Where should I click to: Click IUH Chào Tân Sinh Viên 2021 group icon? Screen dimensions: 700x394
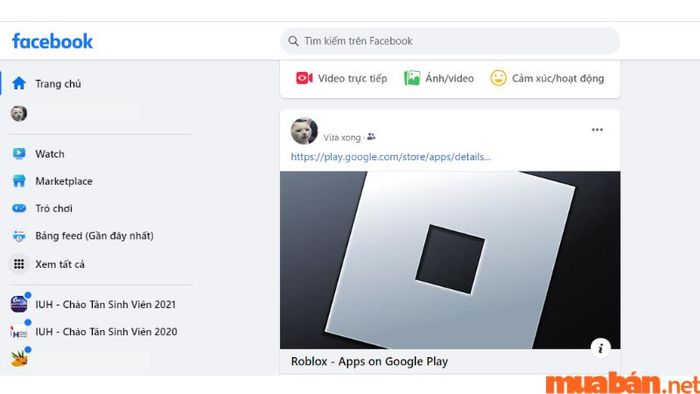click(19, 304)
